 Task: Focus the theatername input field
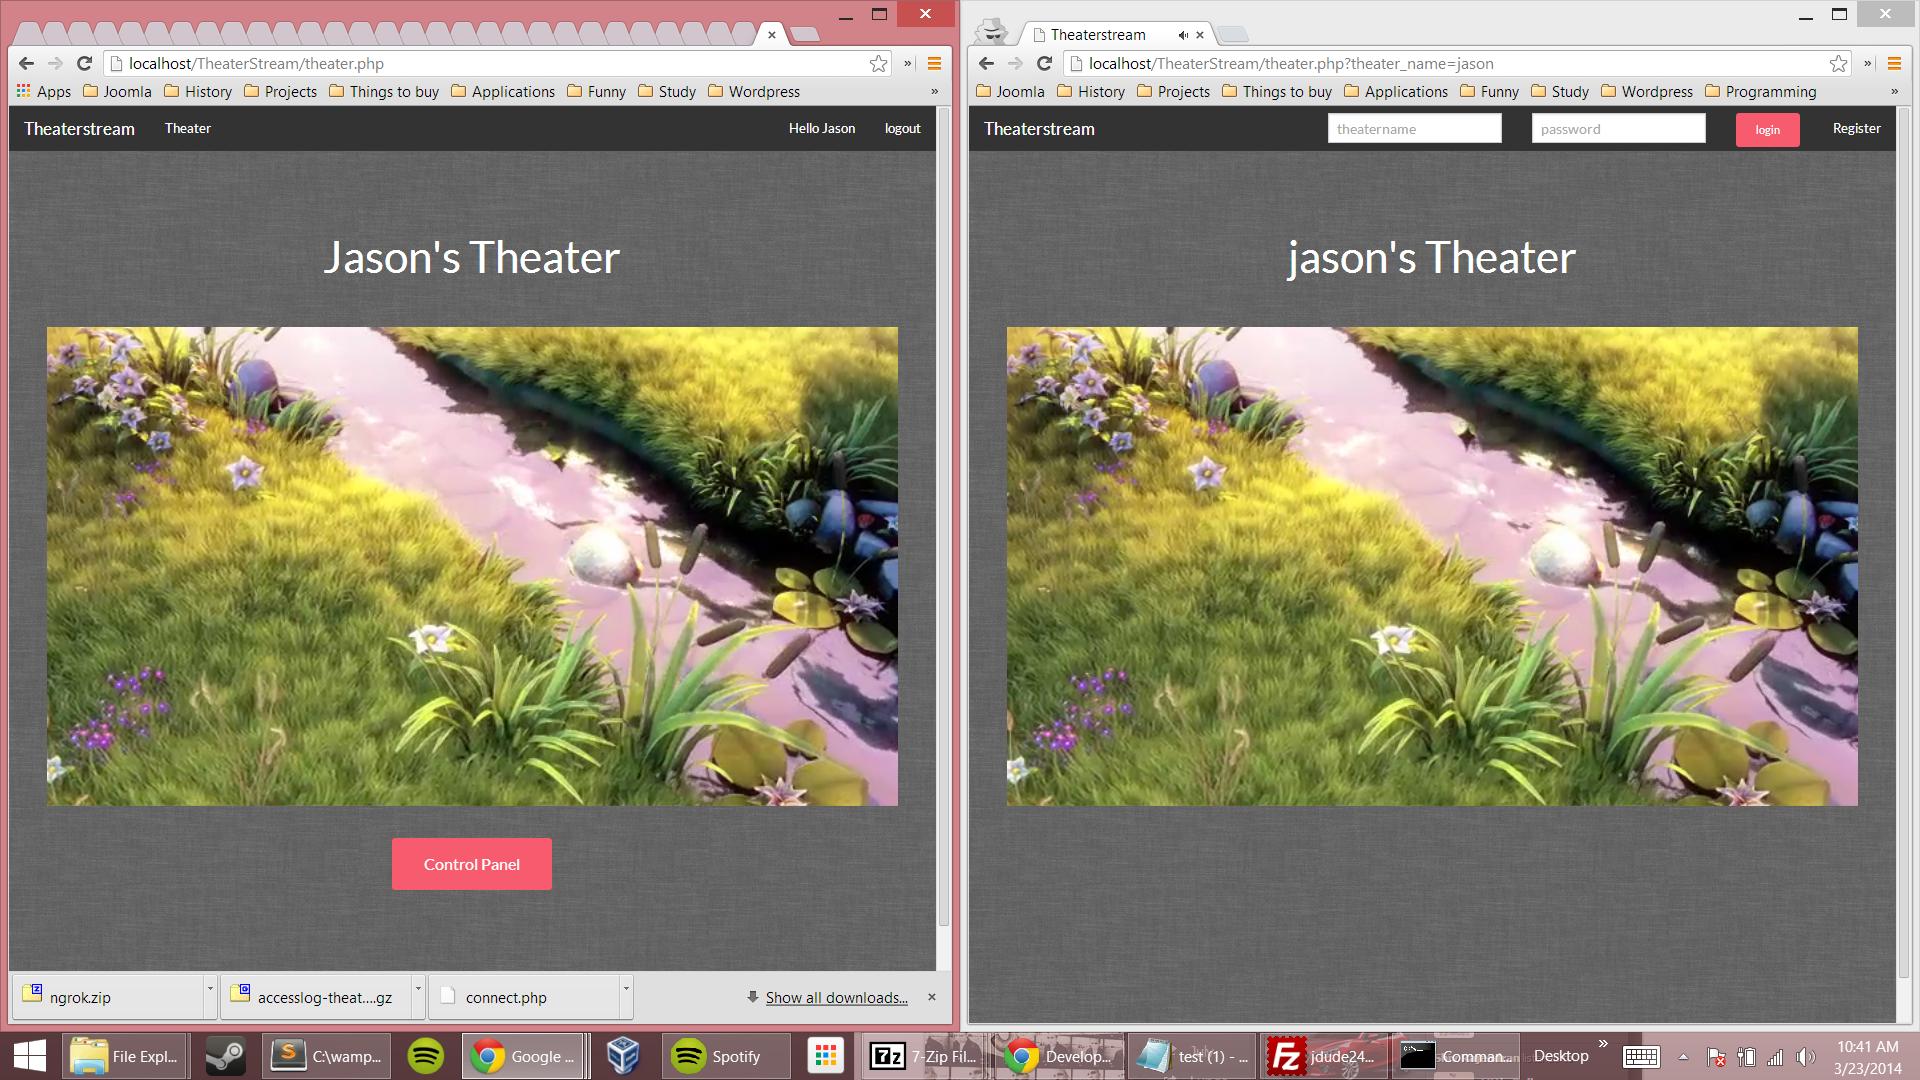(x=1414, y=129)
